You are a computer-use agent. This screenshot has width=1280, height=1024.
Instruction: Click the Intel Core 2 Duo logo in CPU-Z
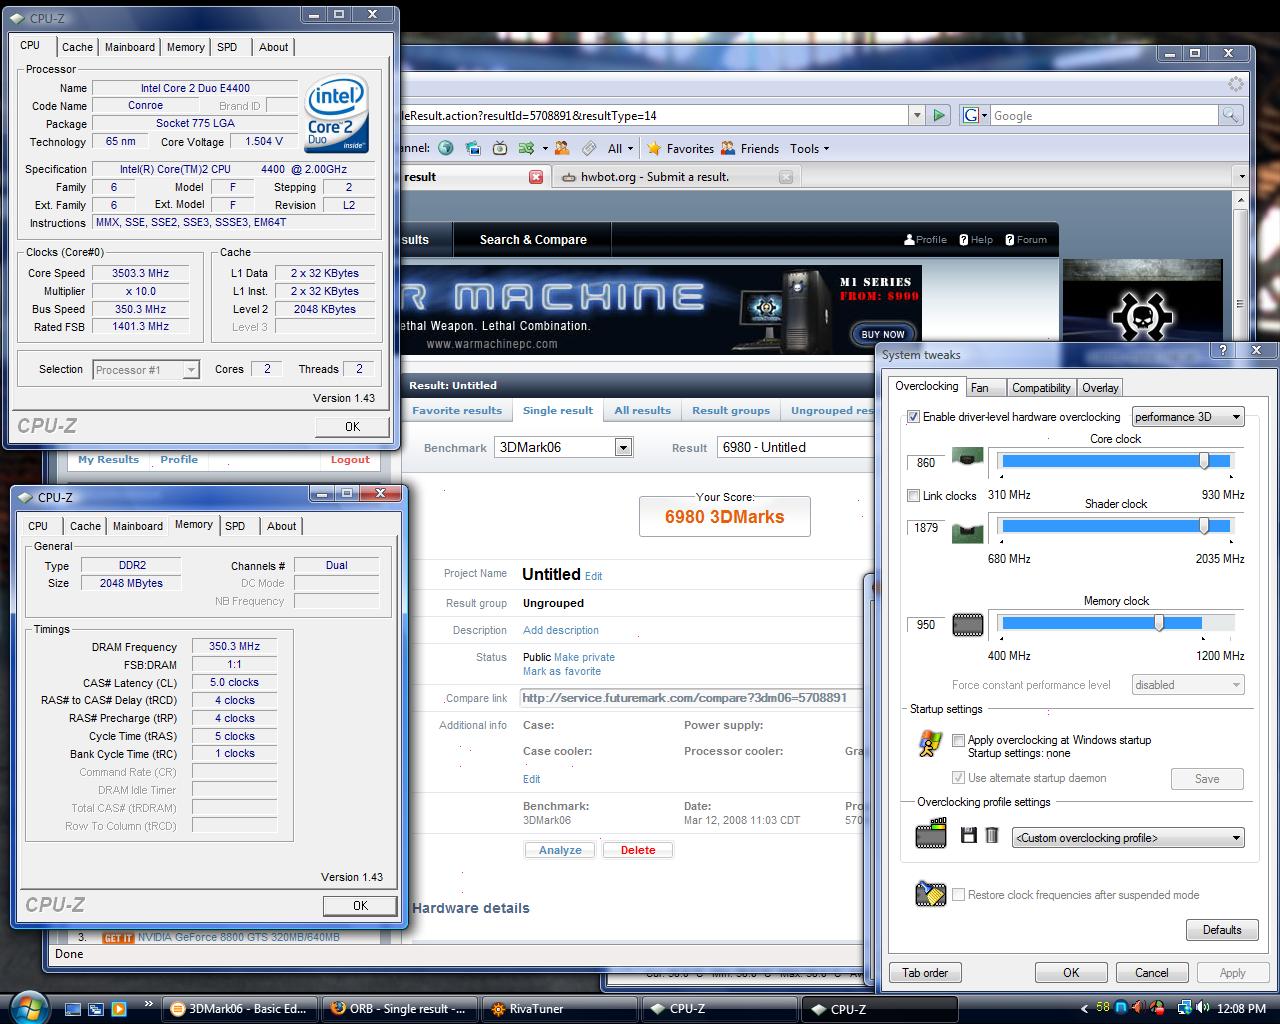pos(336,112)
